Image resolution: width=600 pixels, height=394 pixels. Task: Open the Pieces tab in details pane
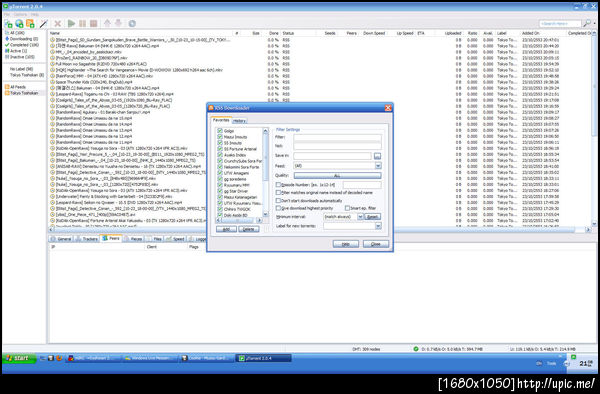pyautogui.click(x=134, y=239)
